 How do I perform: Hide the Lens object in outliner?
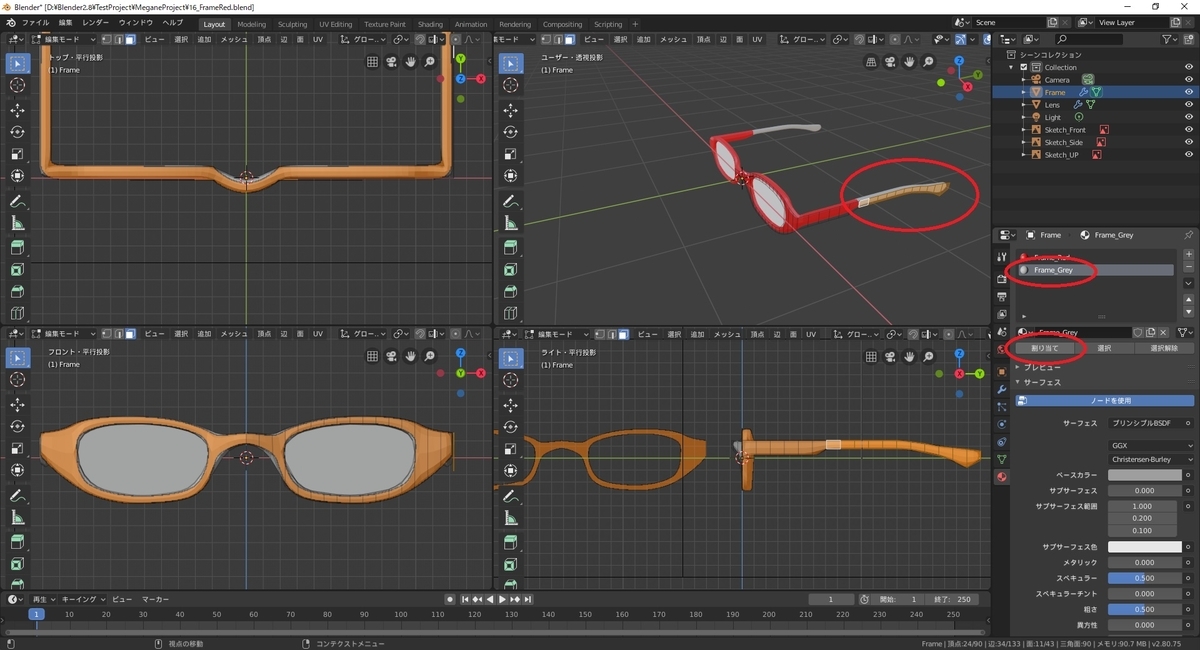pyautogui.click(x=1188, y=104)
